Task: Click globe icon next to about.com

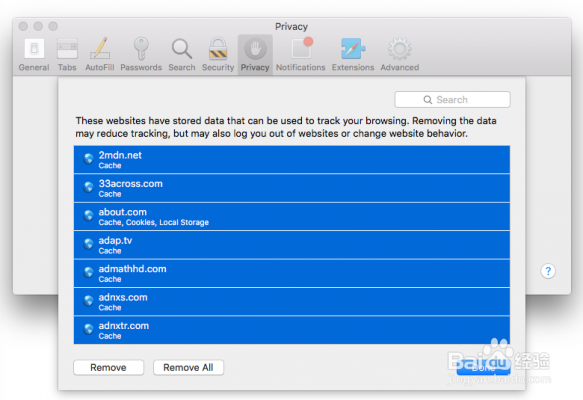Action: 88,216
